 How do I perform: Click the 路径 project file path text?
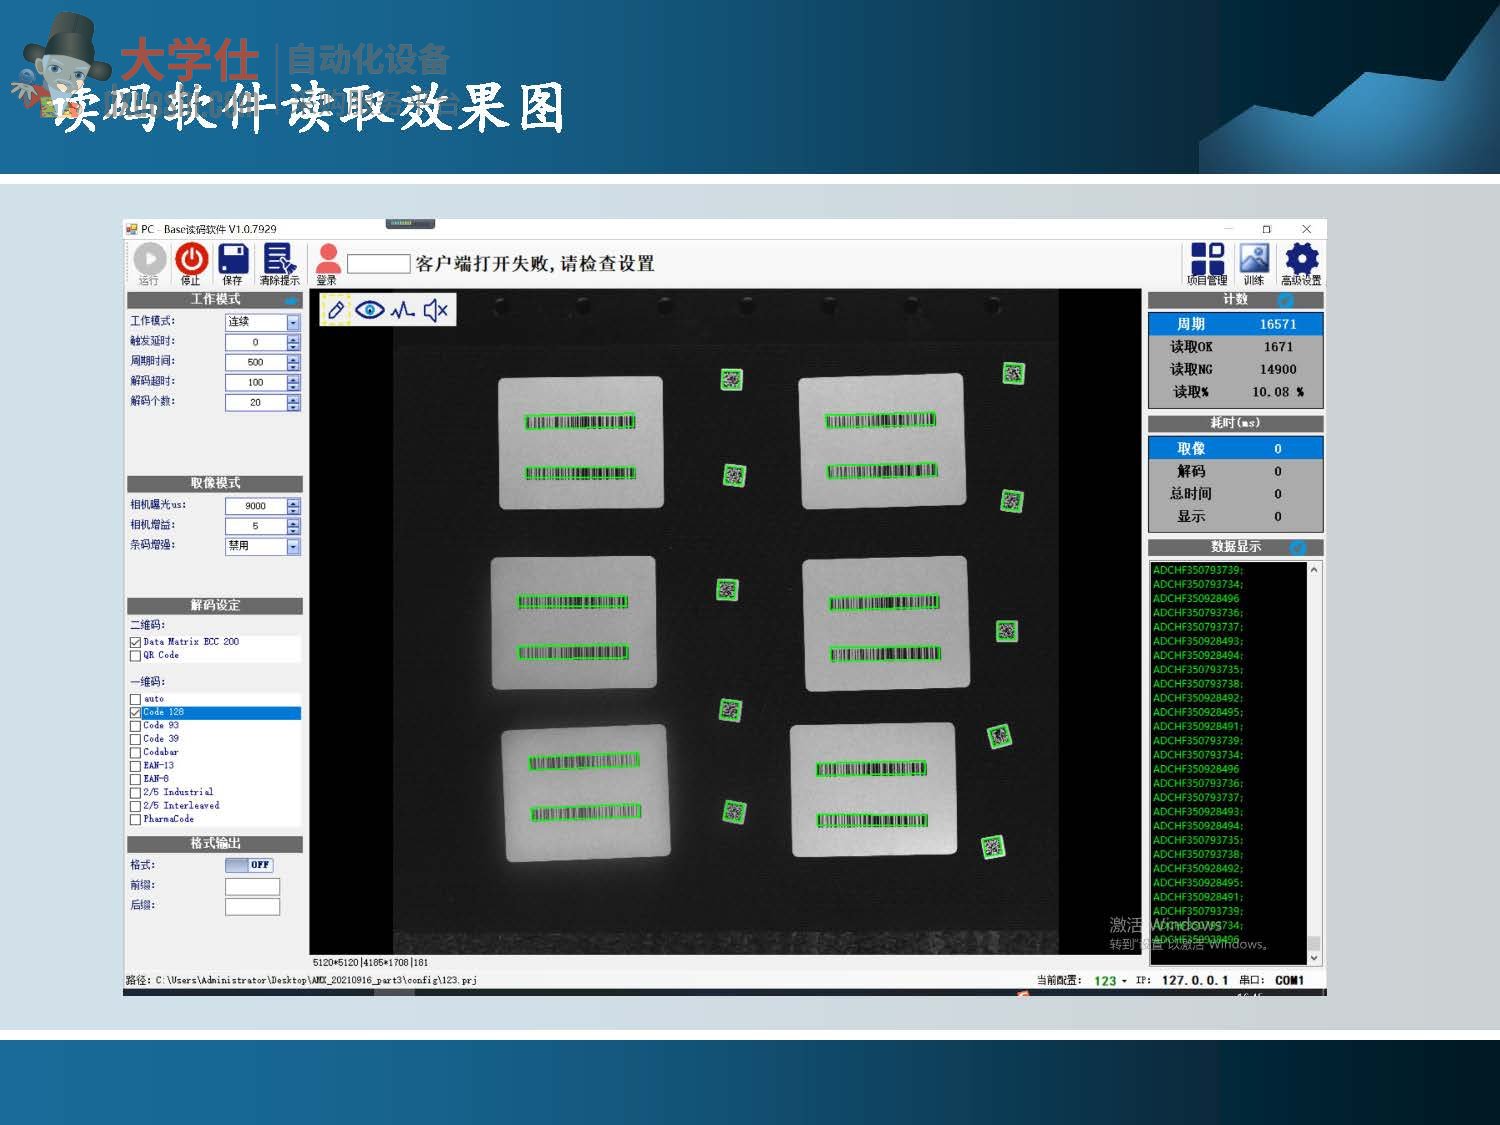316,981
